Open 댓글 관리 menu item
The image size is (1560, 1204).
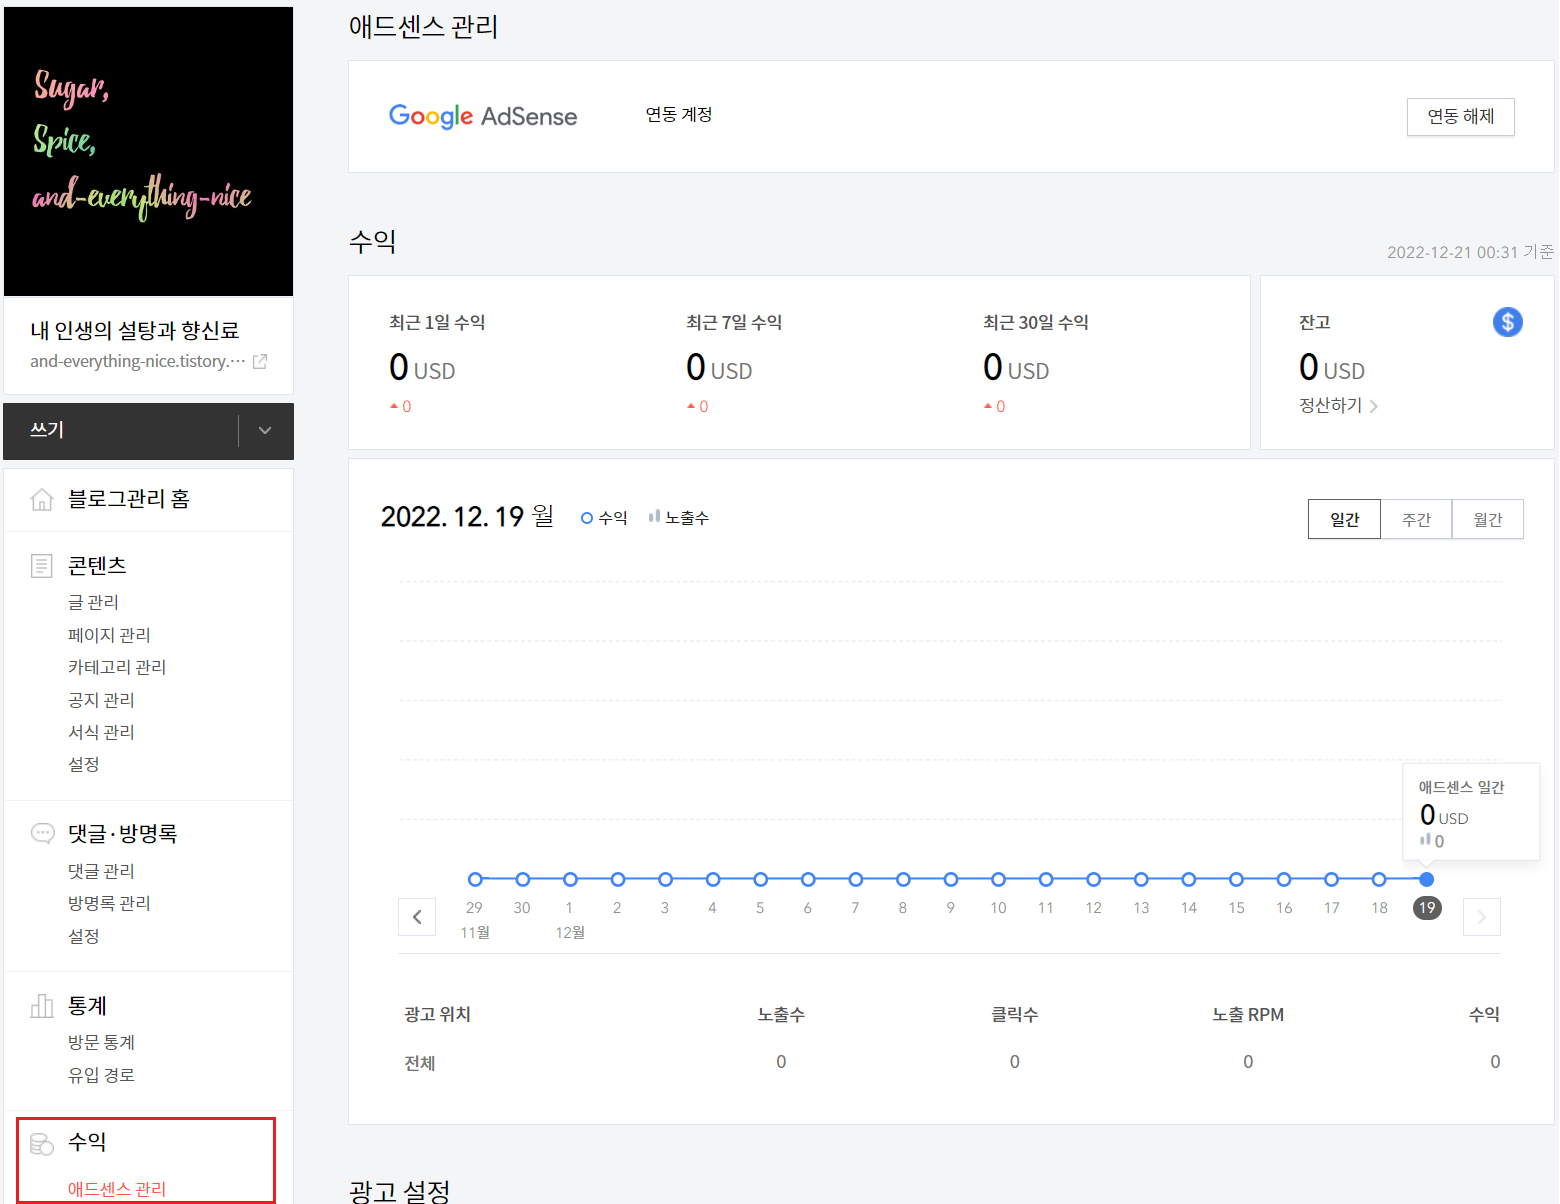point(101,871)
